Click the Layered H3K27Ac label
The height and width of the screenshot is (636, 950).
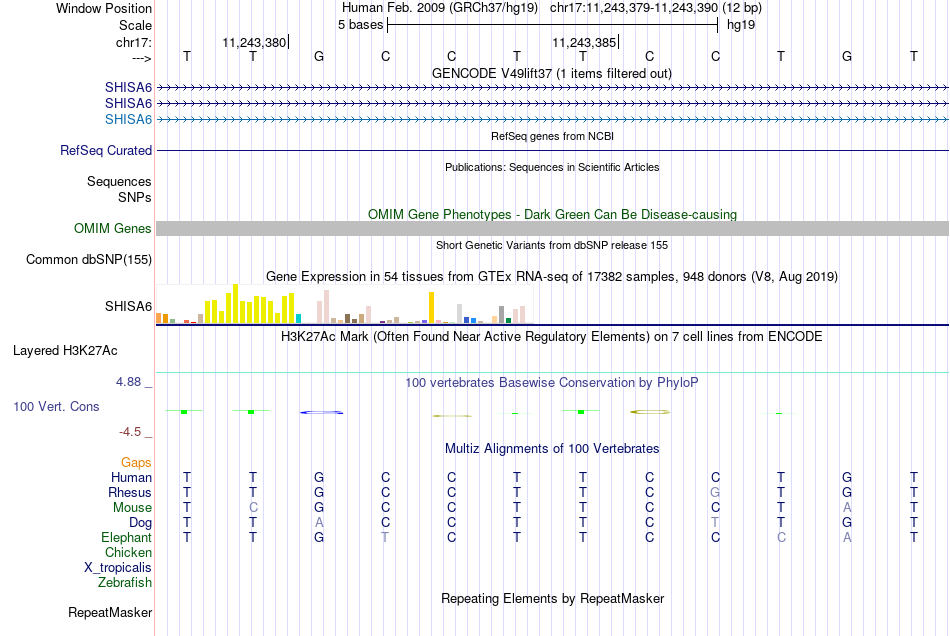(x=65, y=351)
